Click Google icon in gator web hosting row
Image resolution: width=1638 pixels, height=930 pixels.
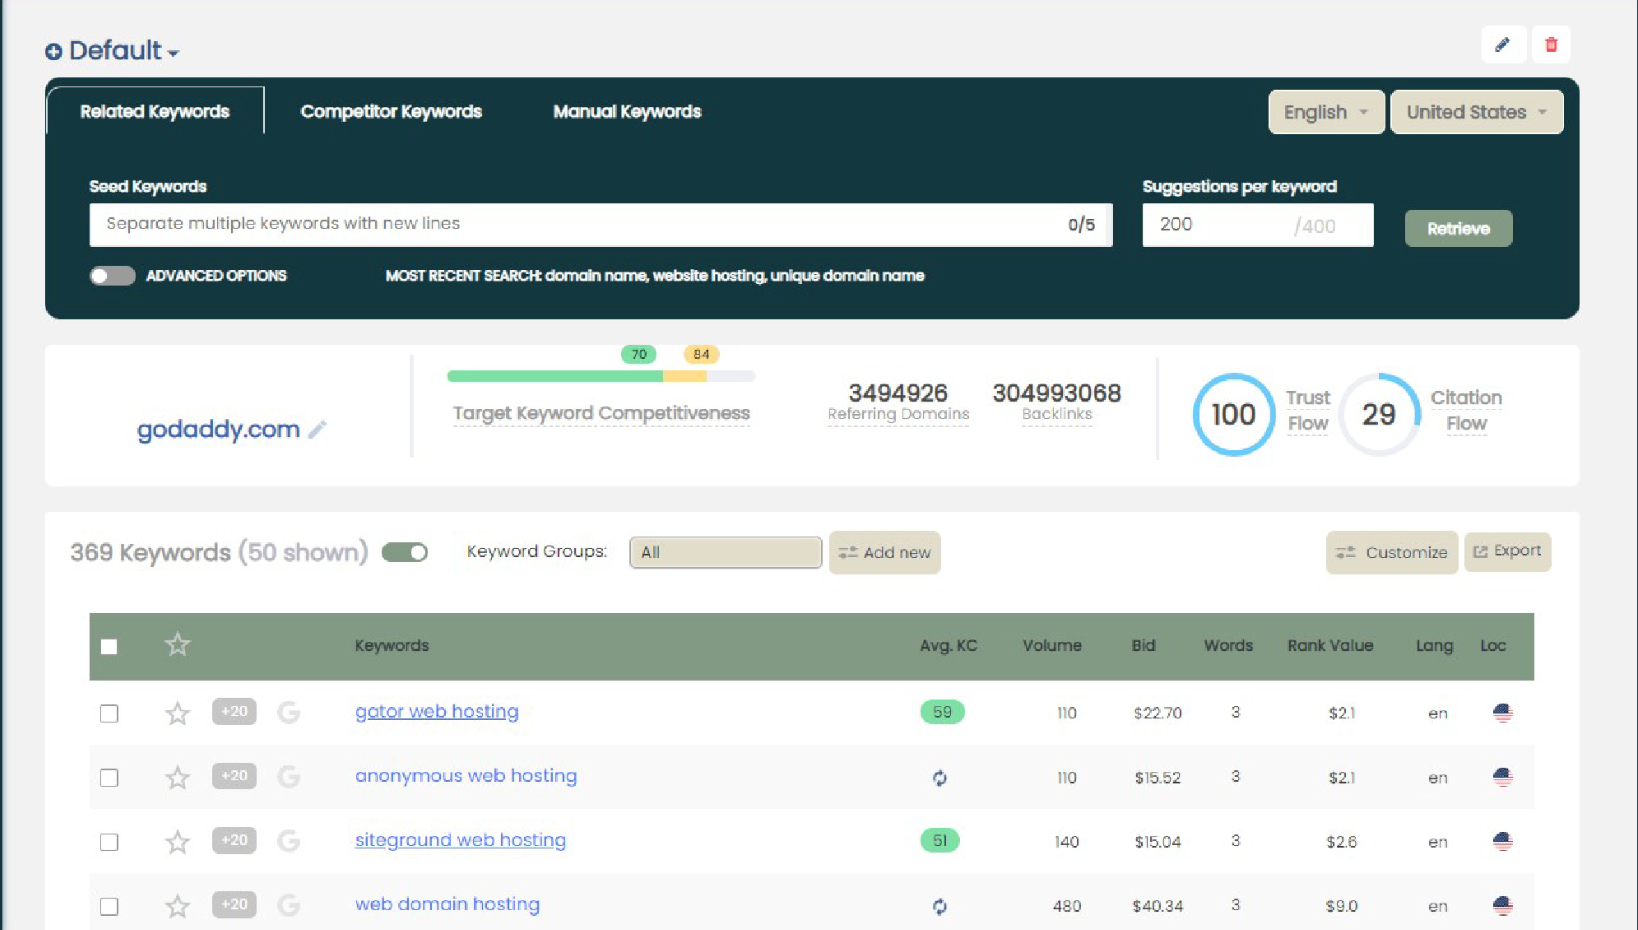pos(288,713)
